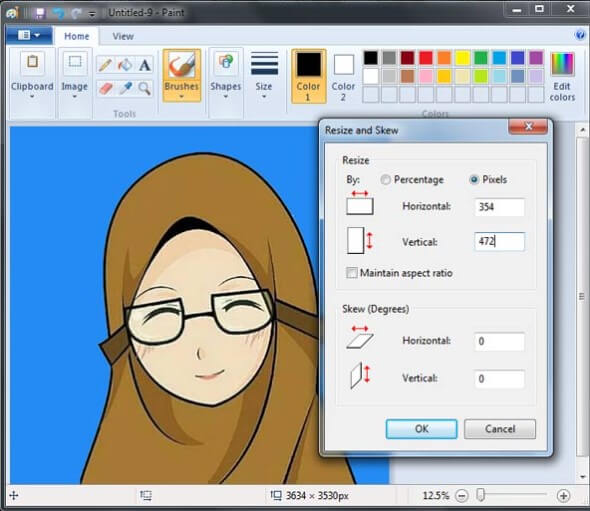Pick the yellow color swatch

pos(462,58)
